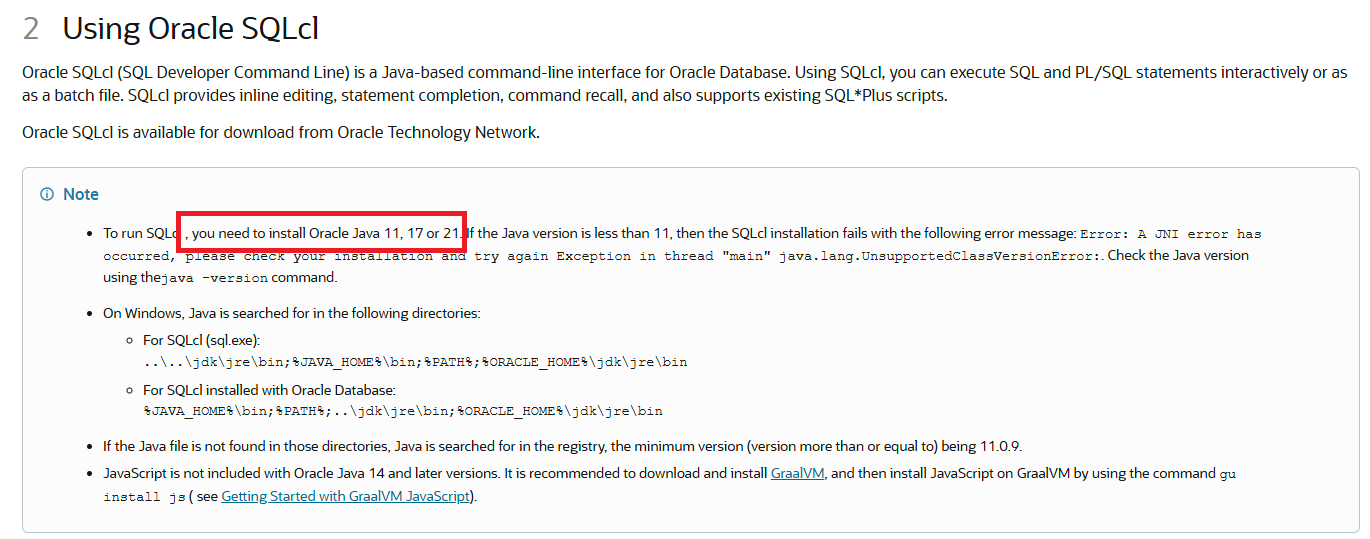Screen dimensions: 1370x539
Task: Click the path line starting with '..\..\jdk\jre\bin'
Action: (x=415, y=362)
